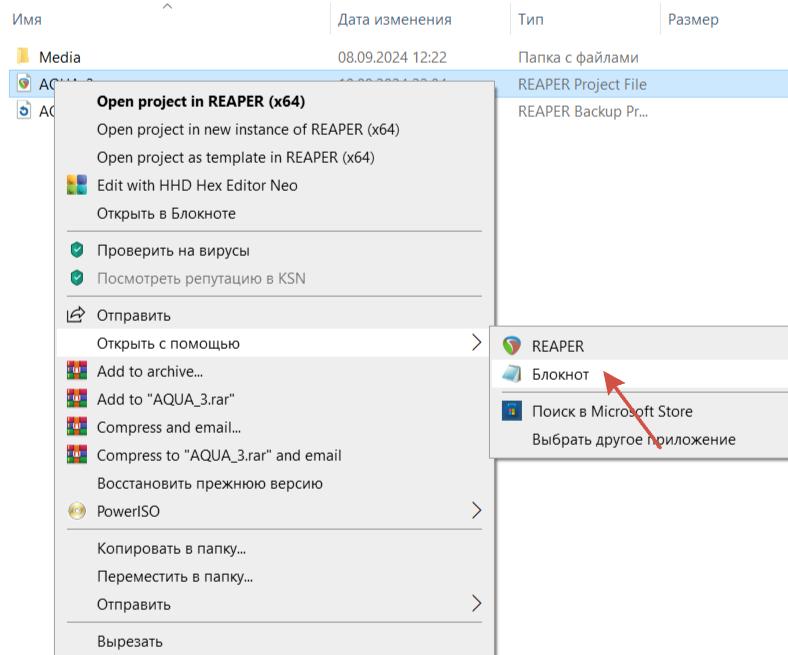The height and width of the screenshot is (655, 788).
Task: Expand the PowerISO submenu arrow
Action: tap(475, 511)
